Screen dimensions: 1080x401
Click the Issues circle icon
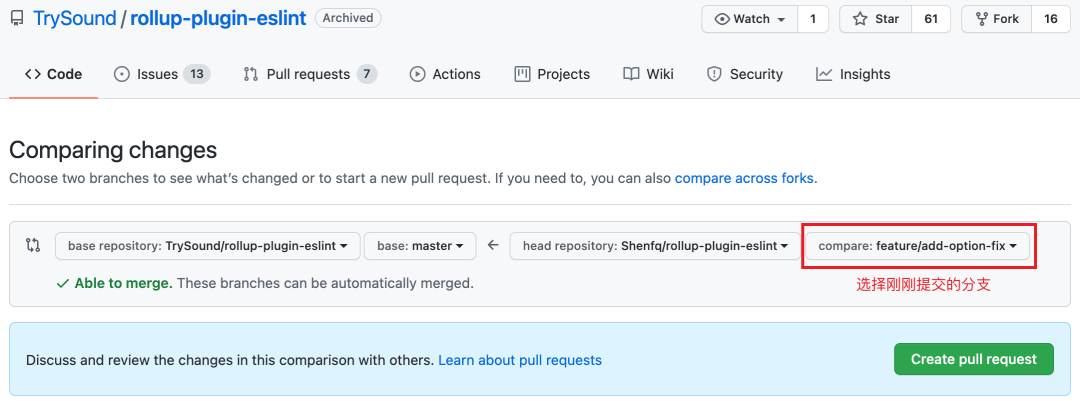[122, 74]
